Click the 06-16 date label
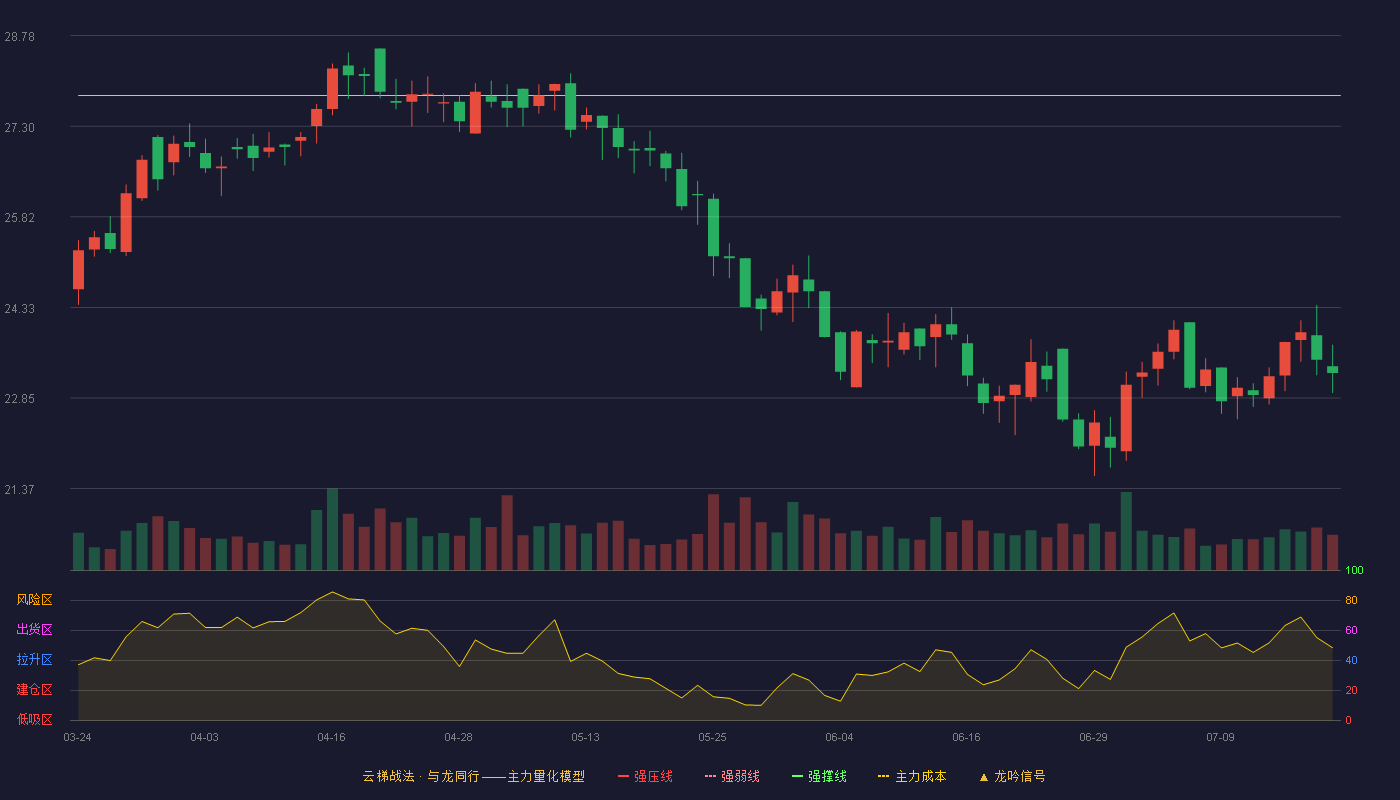Screen dimensions: 1400x800 tap(966, 737)
